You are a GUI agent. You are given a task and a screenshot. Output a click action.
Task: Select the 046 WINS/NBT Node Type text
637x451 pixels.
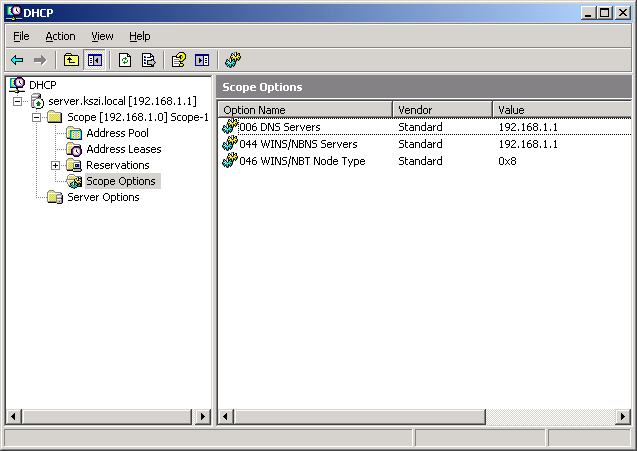tap(302, 161)
